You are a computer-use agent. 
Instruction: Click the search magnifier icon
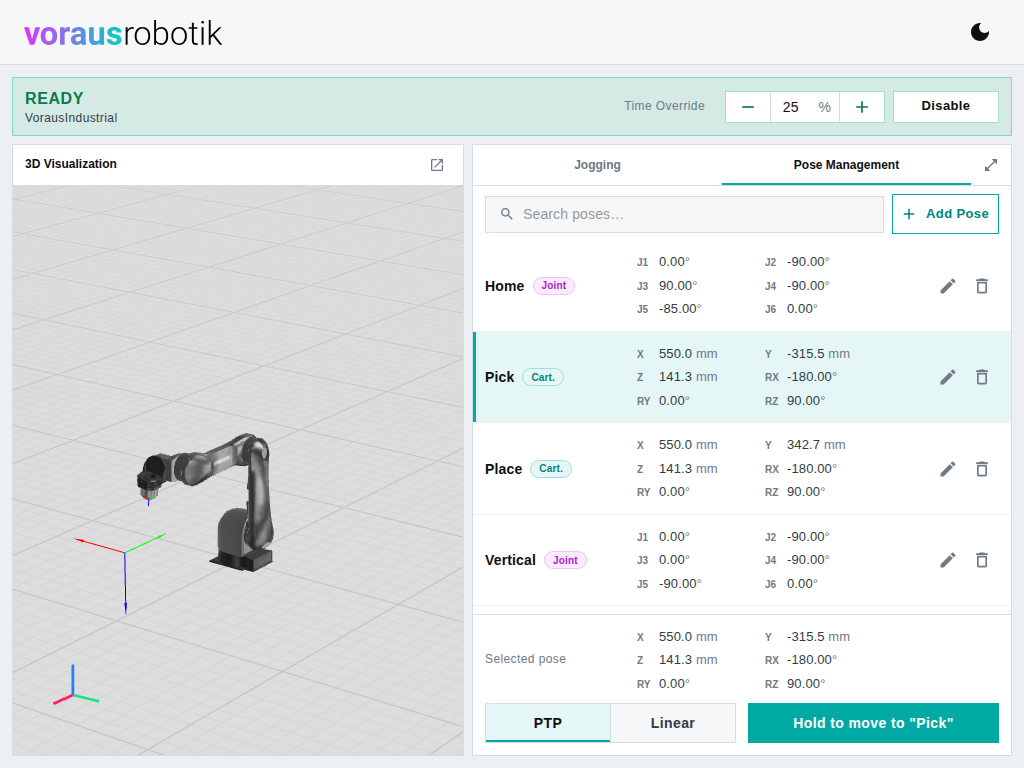(507, 214)
